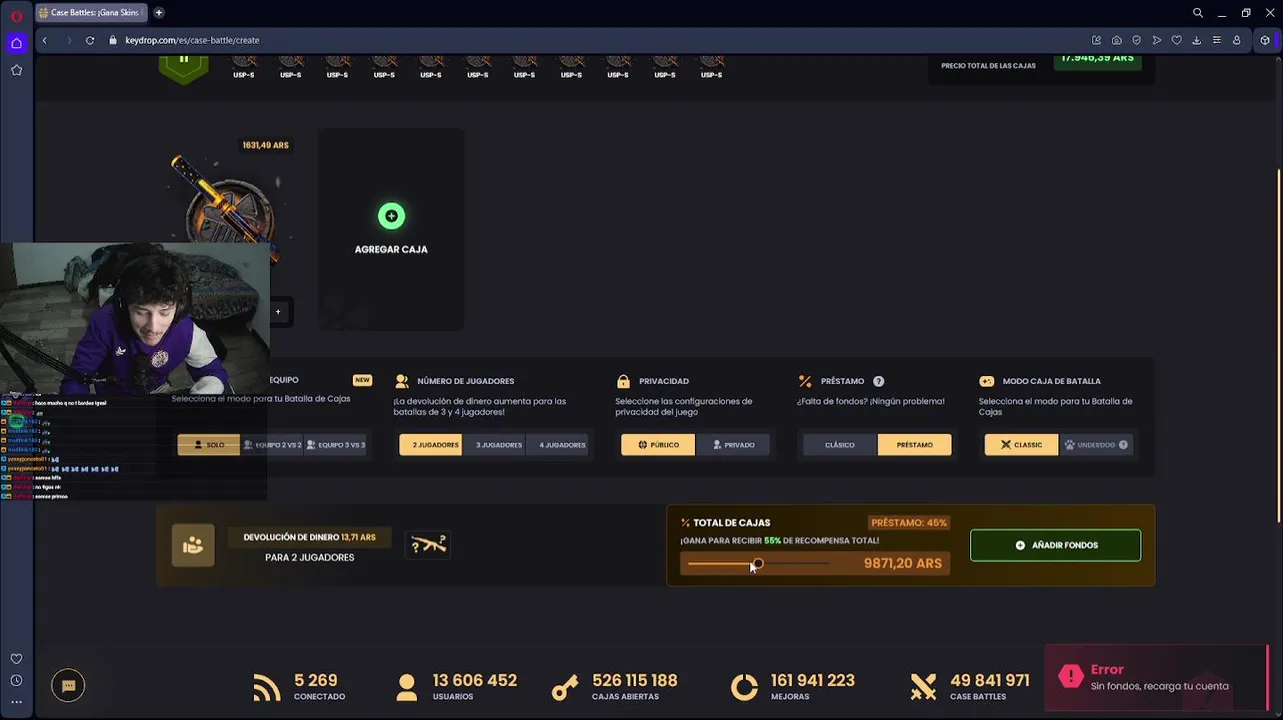Image resolution: width=1283 pixels, height=720 pixels.
Task: Open Opera home sidebar icon
Action: pyautogui.click(x=16, y=43)
